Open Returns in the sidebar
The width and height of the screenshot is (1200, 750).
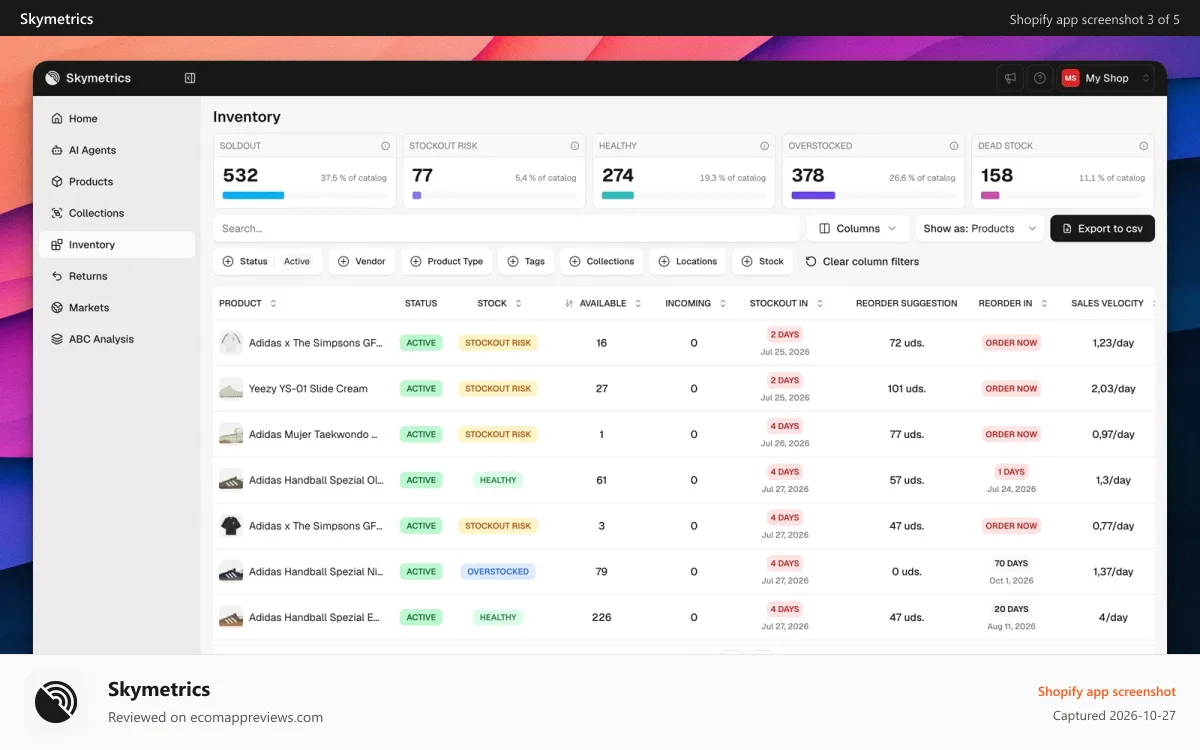pos(117,276)
